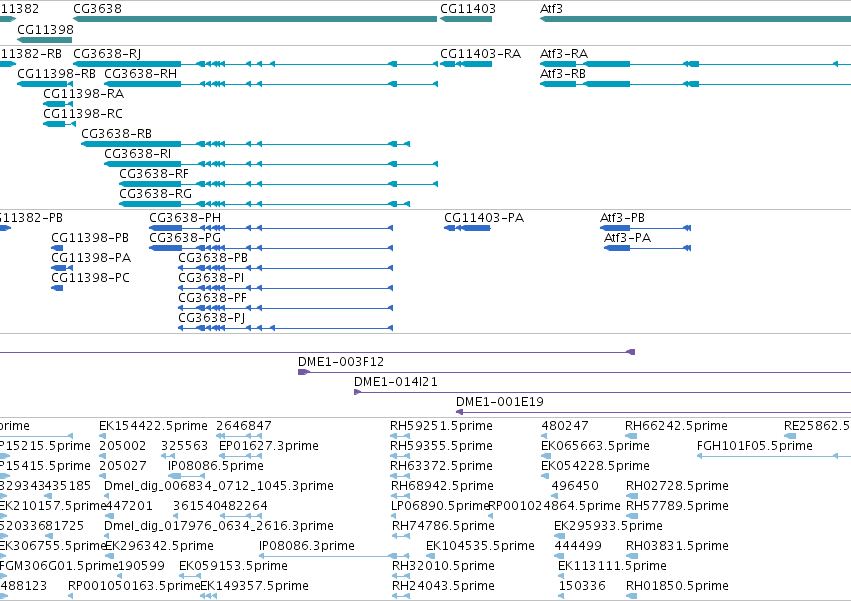Click EST LP06890.5prime
The width and height of the screenshot is (851, 601).
pos(441,506)
